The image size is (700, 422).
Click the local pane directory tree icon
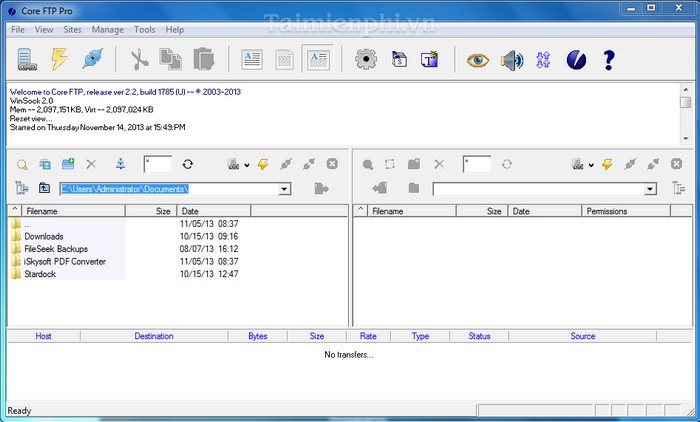[x=21, y=188]
